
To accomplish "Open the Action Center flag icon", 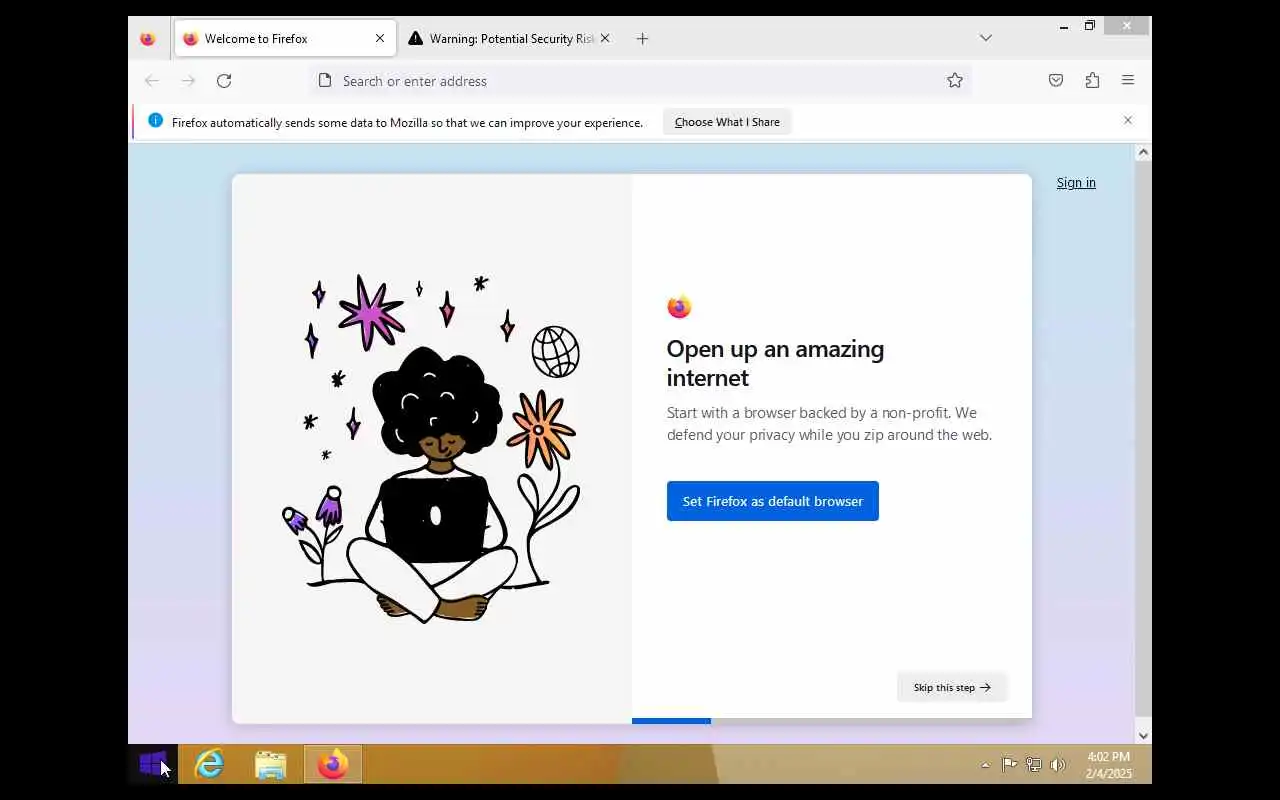I will click(x=1010, y=765).
